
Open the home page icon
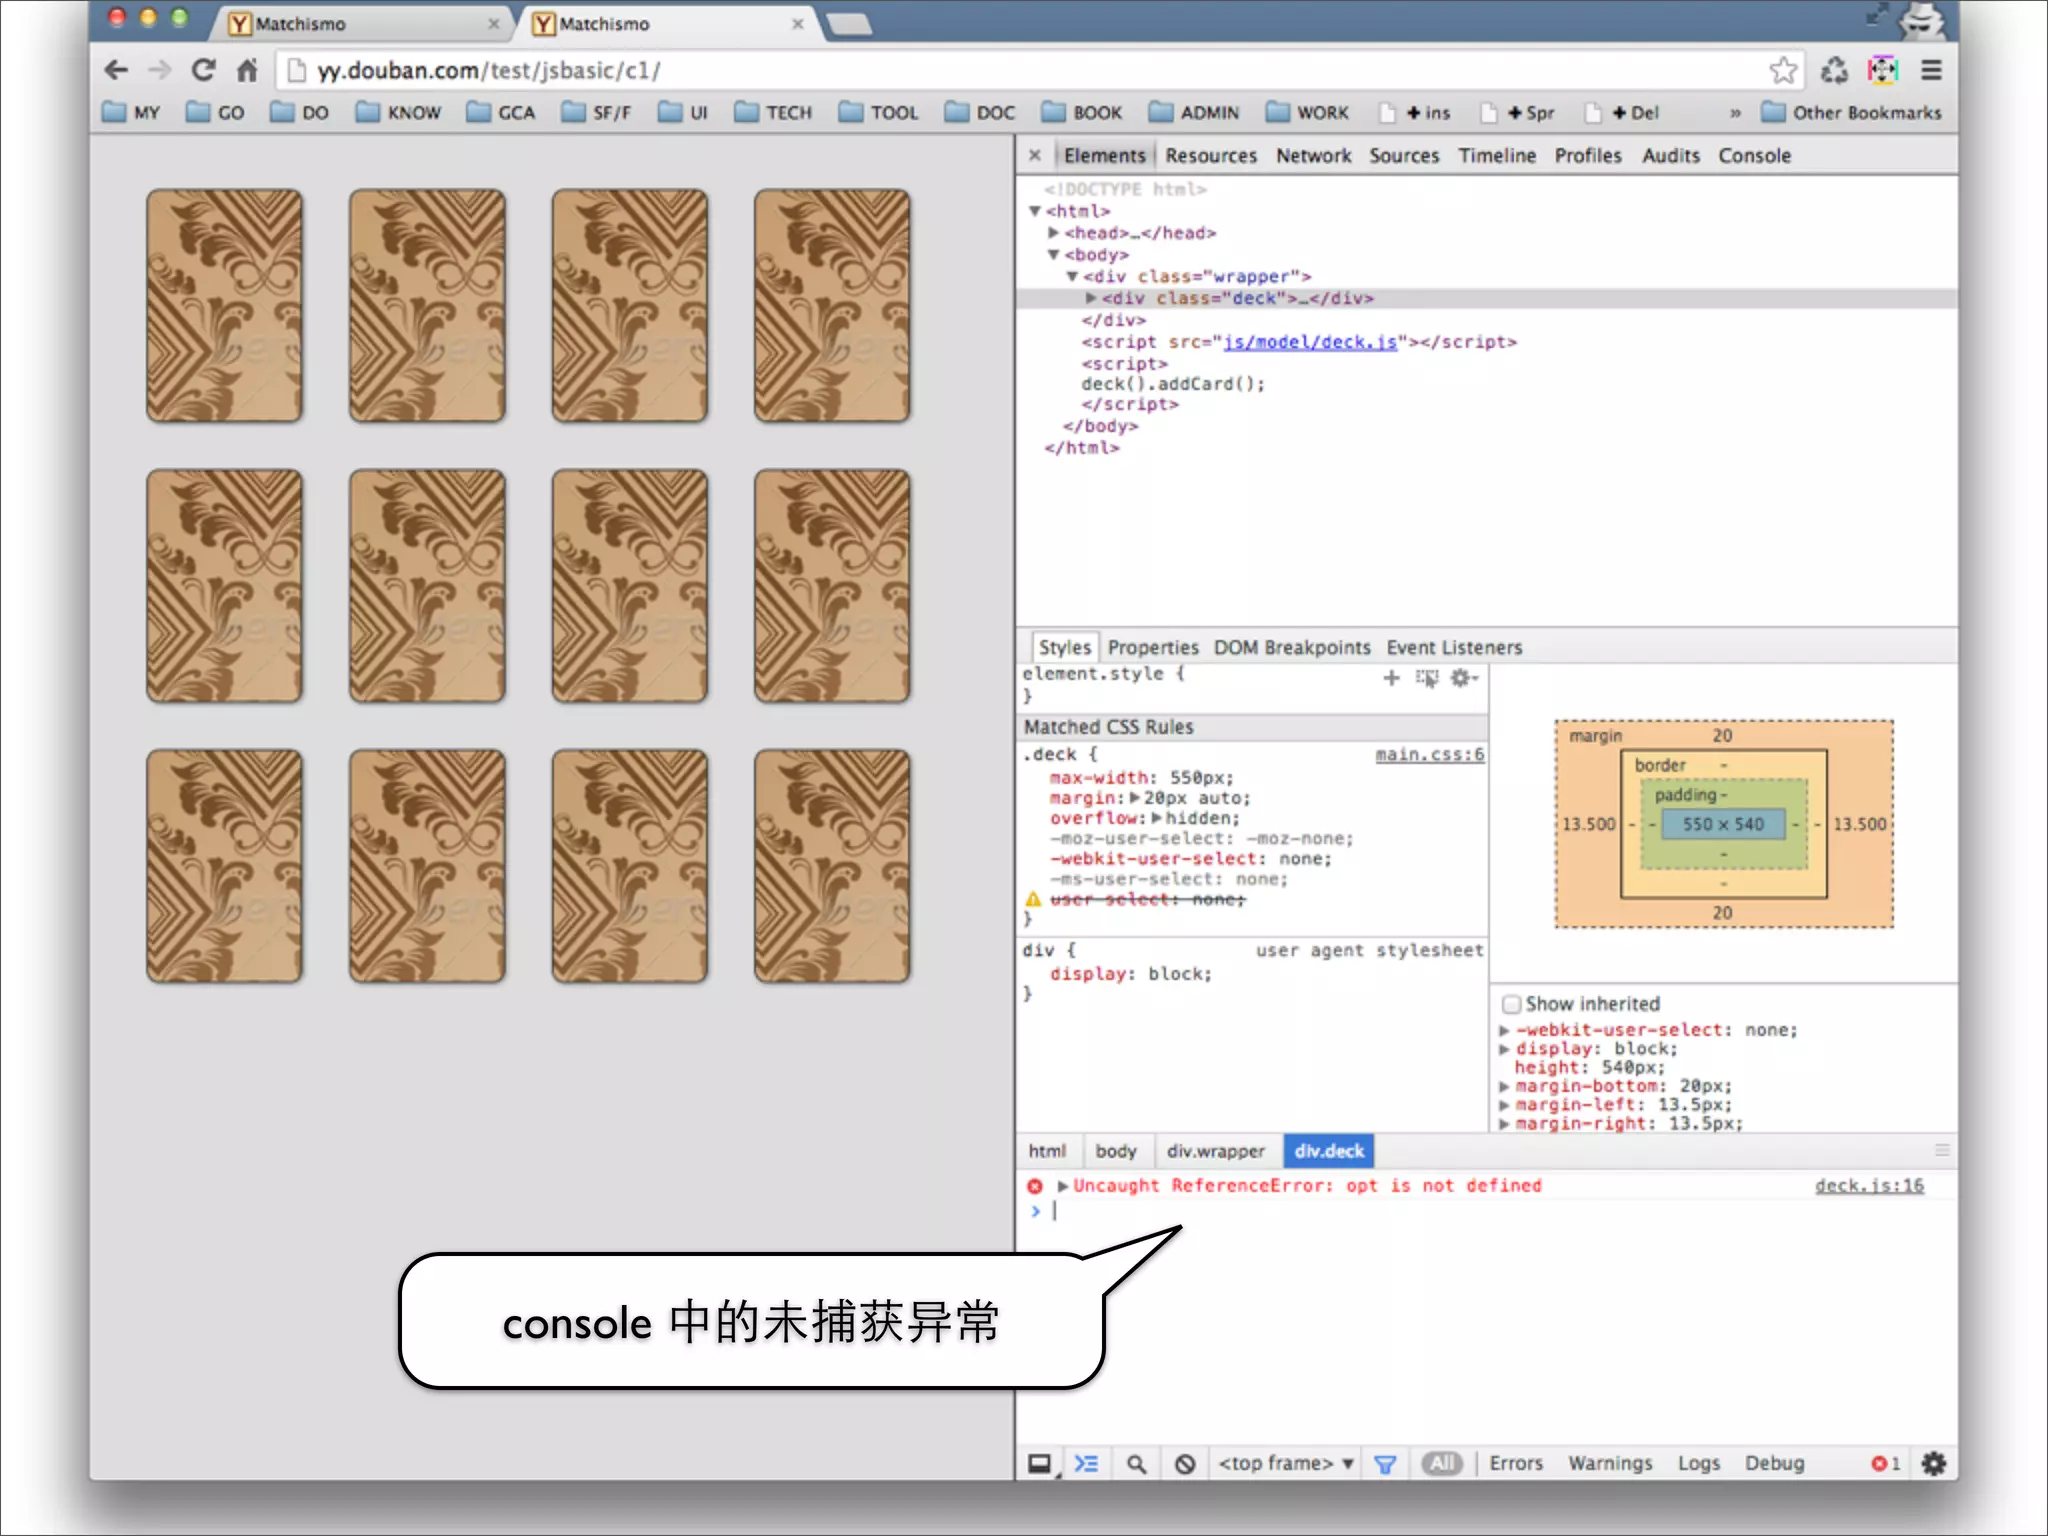[247, 70]
